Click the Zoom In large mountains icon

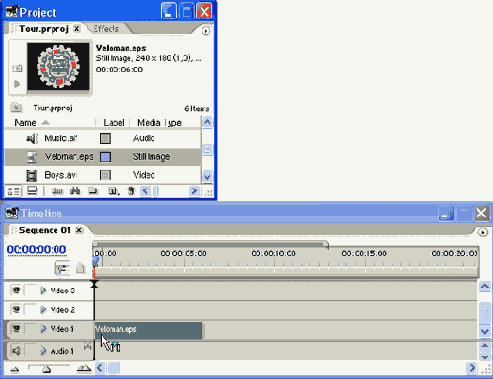(x=84, y=368)
